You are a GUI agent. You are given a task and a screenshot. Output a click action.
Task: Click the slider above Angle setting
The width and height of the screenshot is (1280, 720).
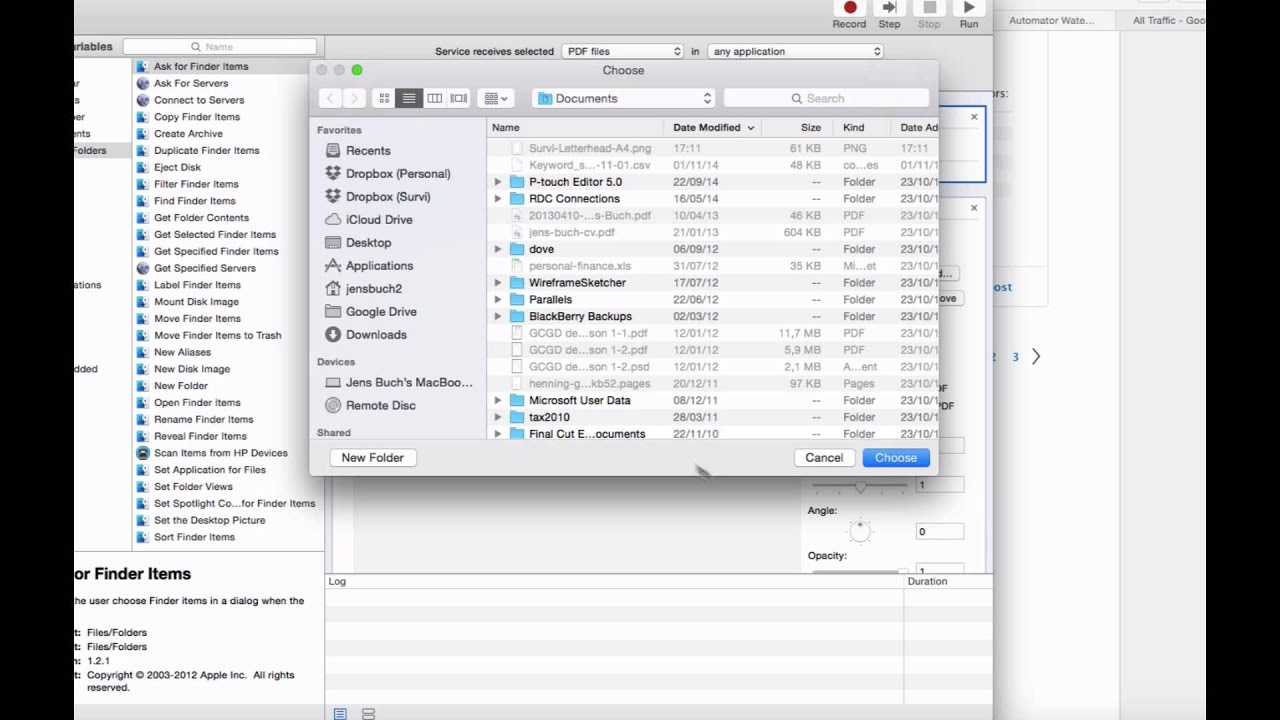[x=860, y=486]
